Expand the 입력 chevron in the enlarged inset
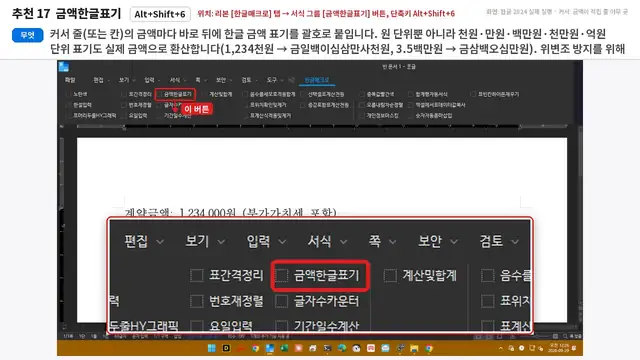Image resolution: width=640 pixels, height=360 pixels. (282, 242)
